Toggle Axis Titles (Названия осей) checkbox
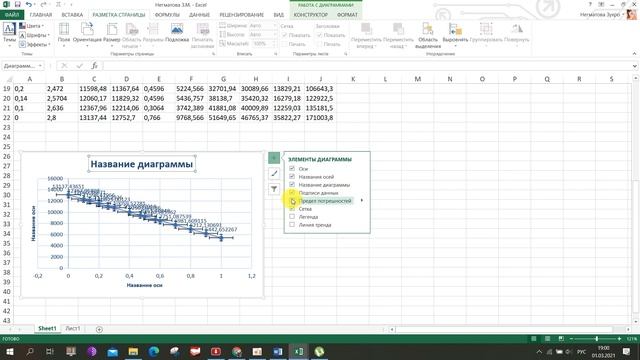 click(x=292, y=176)
